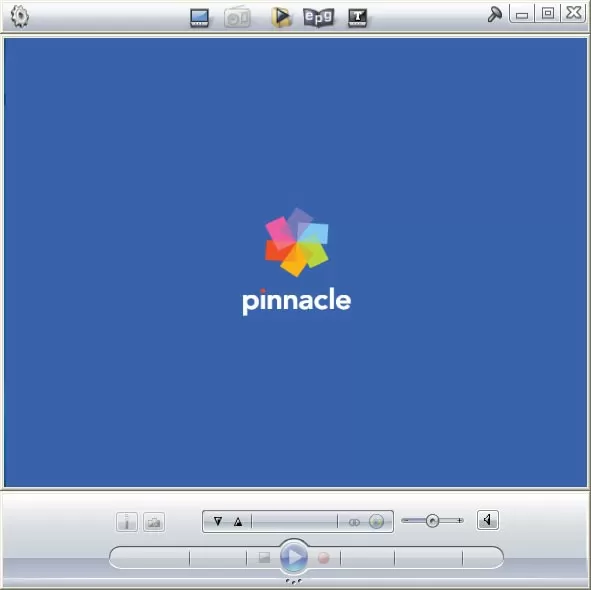Click the channel name display field
This screenshot has height=590, width=591.
pos(294,522)
